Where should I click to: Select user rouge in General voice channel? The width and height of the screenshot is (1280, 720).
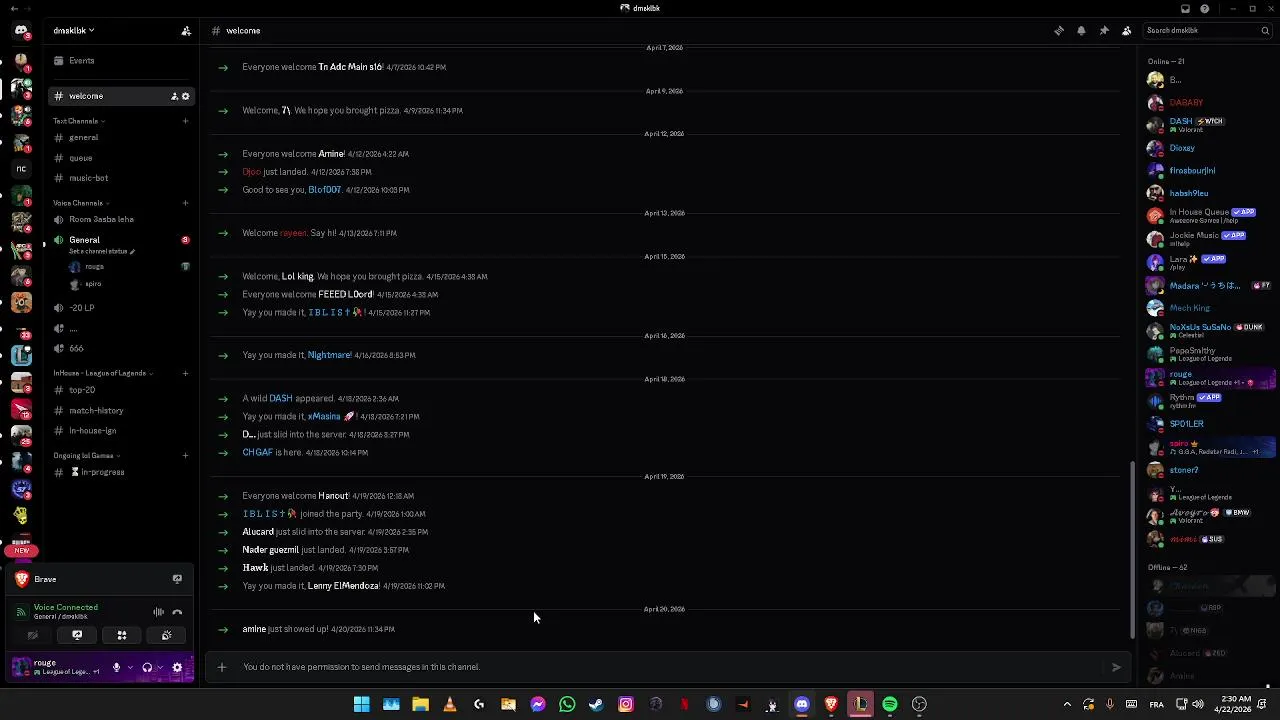94,267
